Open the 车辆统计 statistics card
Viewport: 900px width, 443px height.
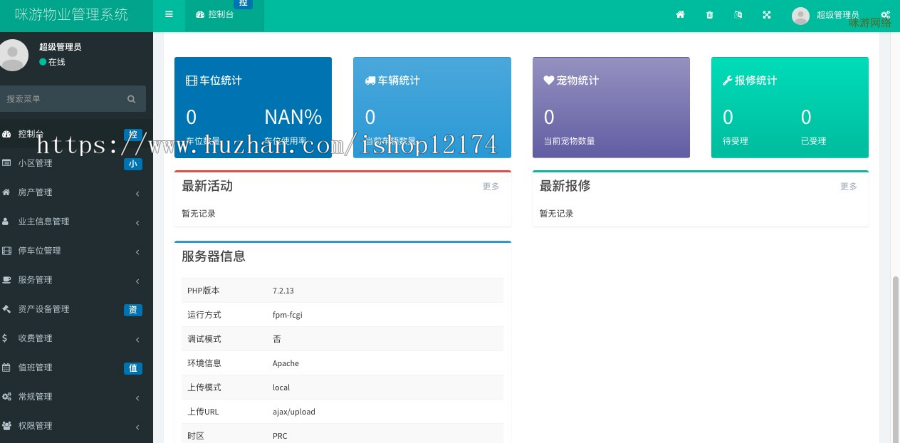point(432,107)
